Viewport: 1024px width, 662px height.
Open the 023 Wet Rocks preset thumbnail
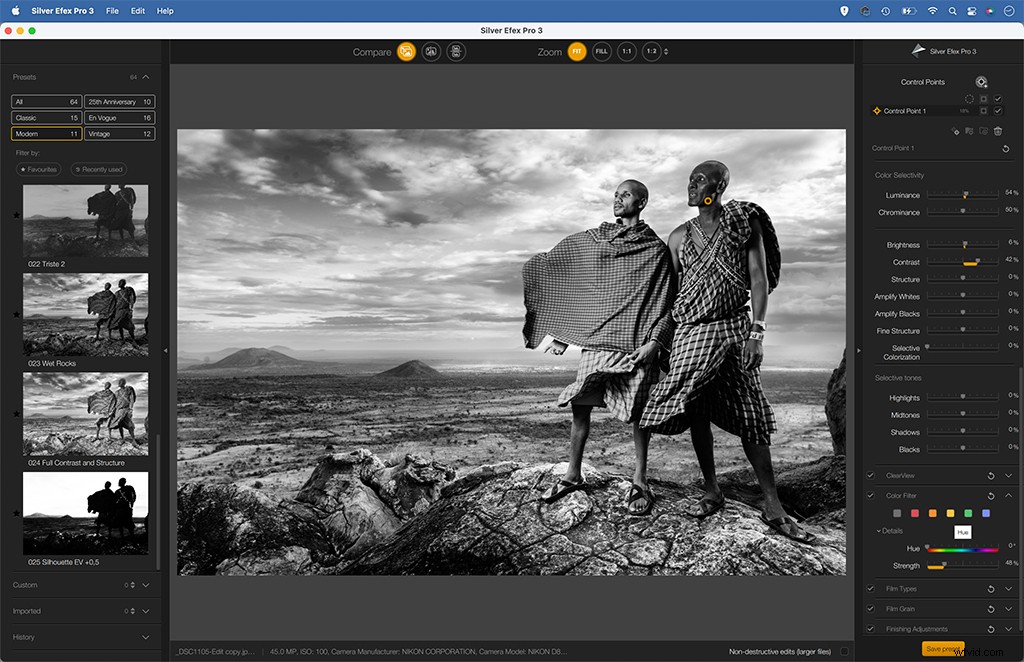(85, 313)
